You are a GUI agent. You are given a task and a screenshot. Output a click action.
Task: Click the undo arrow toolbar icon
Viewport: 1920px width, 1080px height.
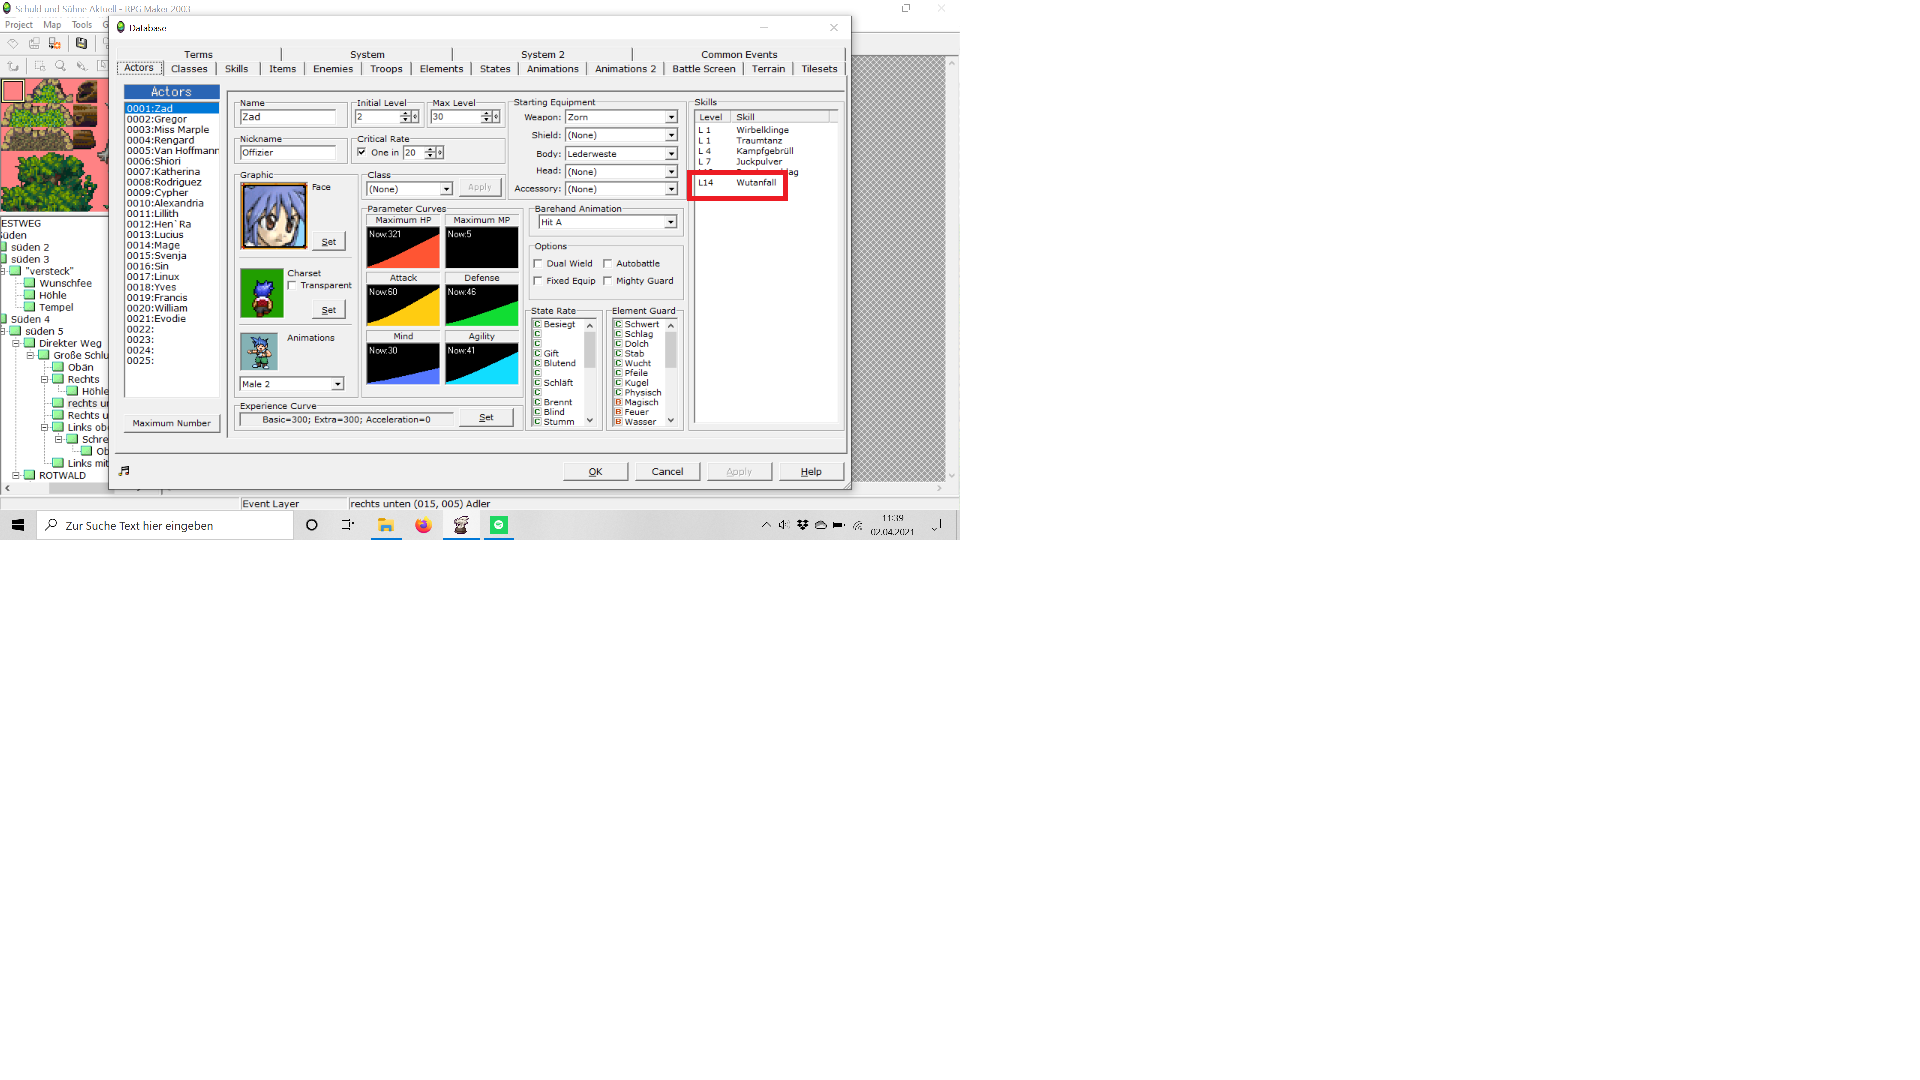pos(13,66)
